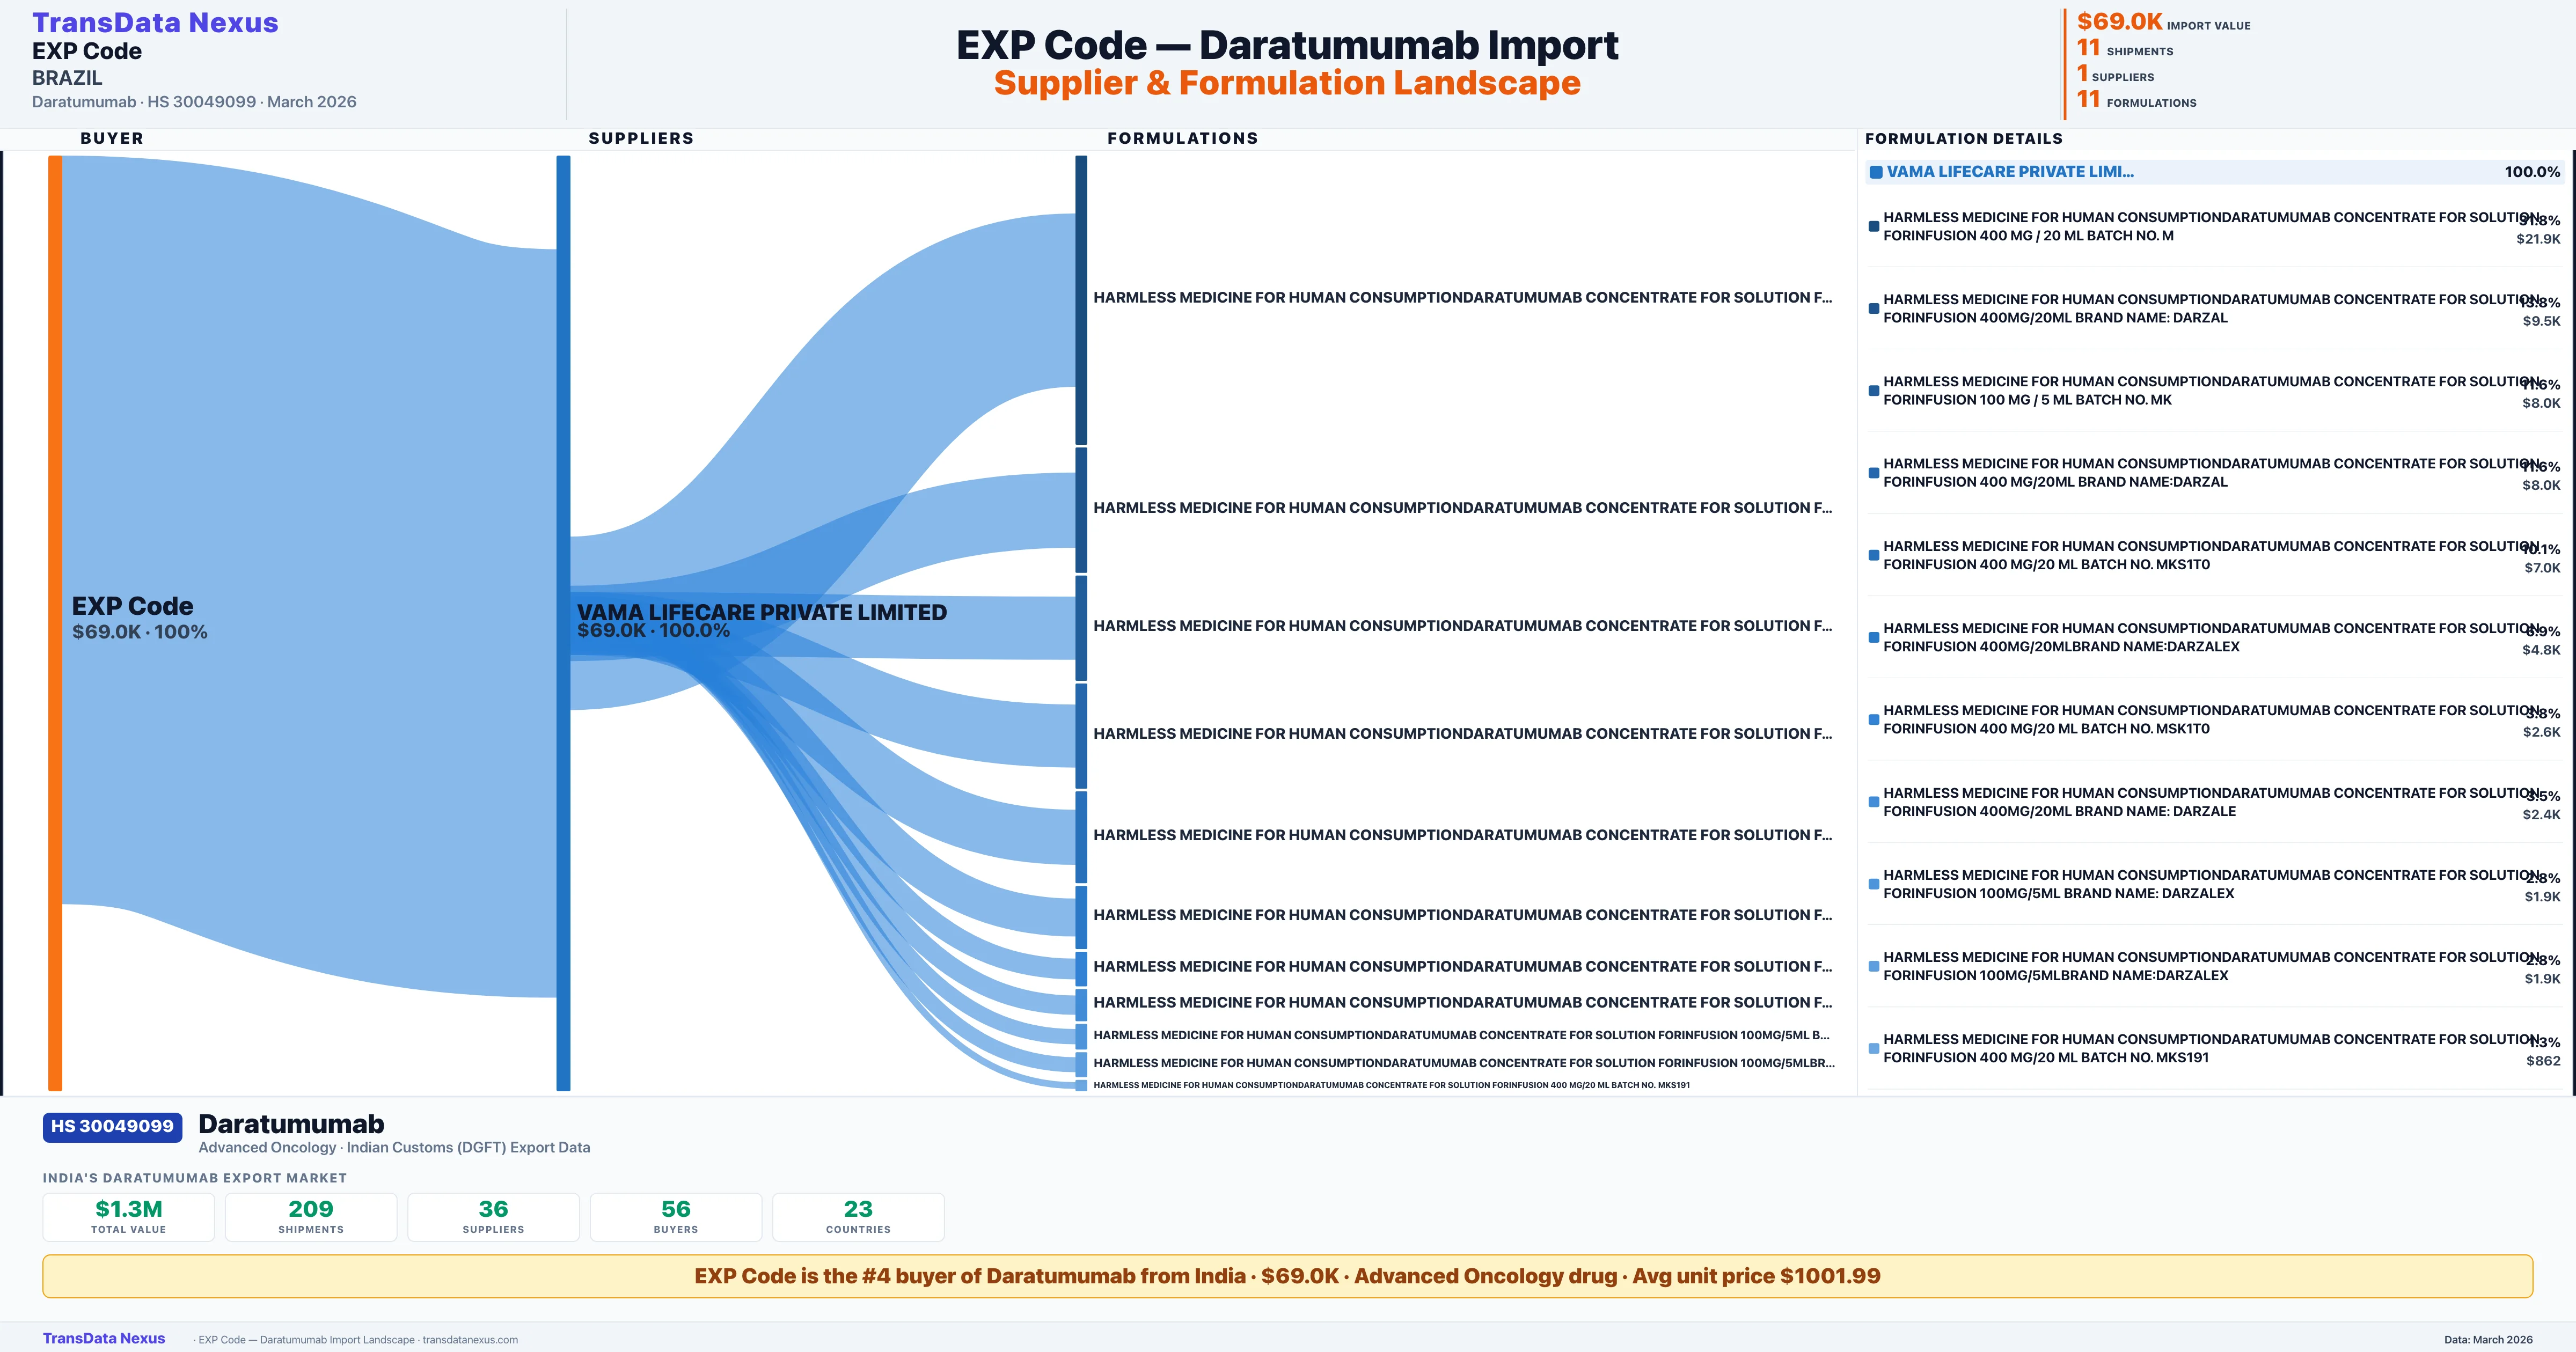
Task: Click the marker icon beside the 100 MG / 5 ML $8.0K entry
Action: (1874, 390)
